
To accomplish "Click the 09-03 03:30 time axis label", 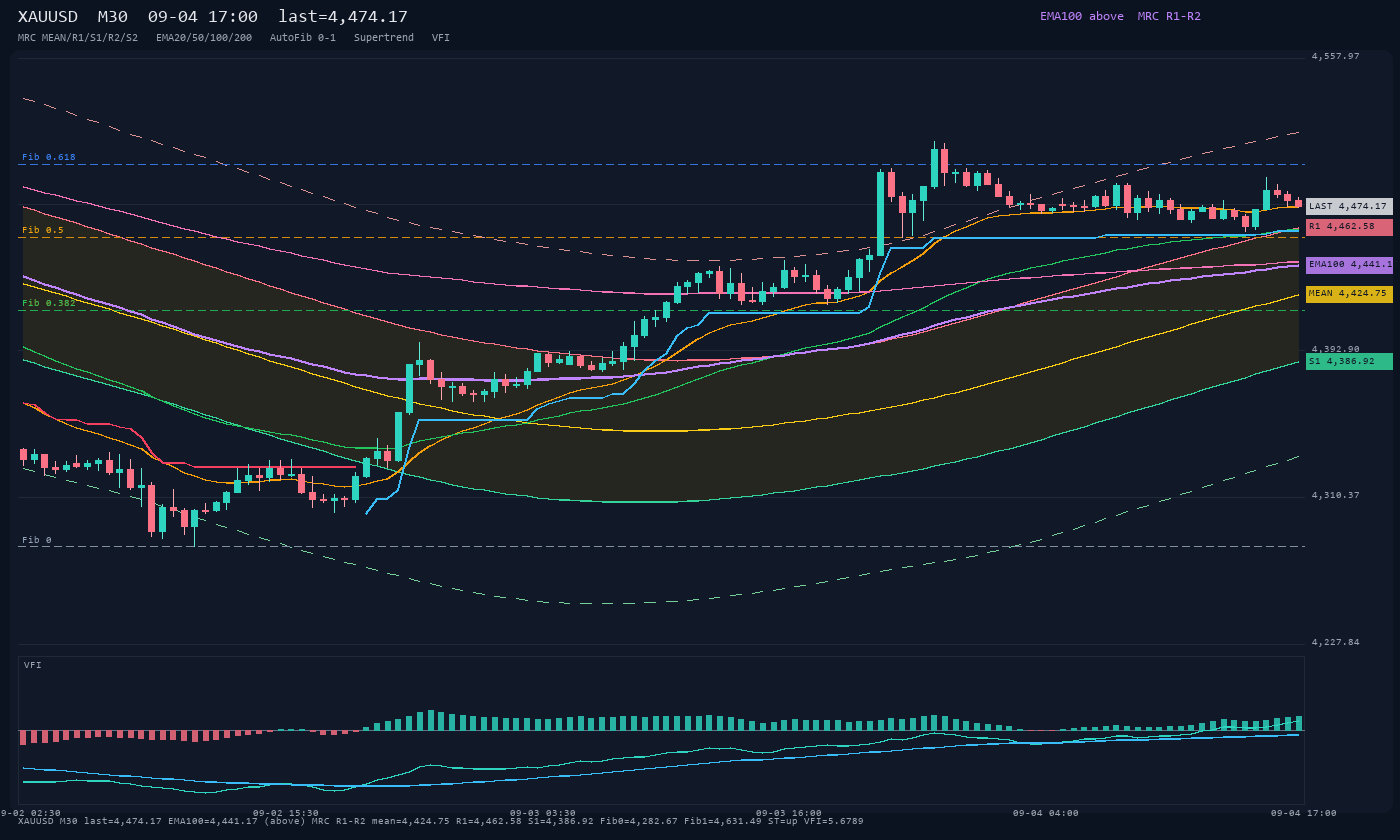I will (543, 813).
